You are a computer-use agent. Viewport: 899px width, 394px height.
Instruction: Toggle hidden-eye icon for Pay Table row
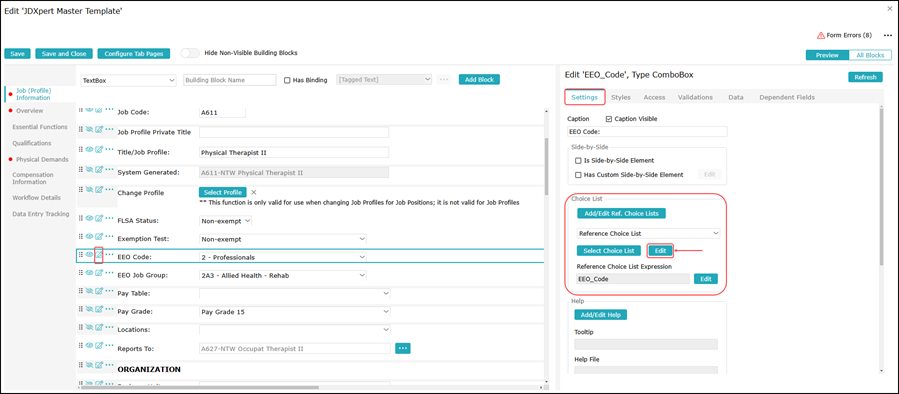89,291
